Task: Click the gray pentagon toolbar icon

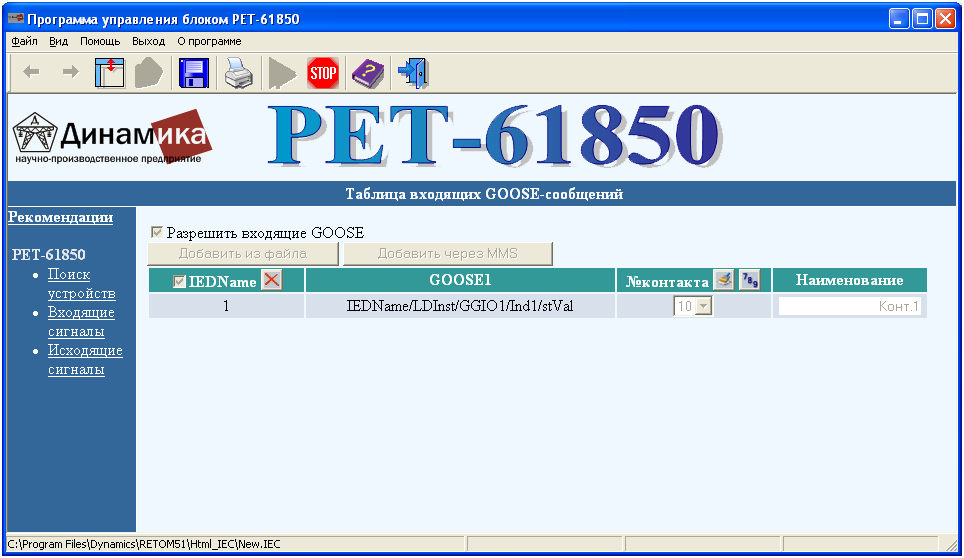Action: click(x=149, y=73)
